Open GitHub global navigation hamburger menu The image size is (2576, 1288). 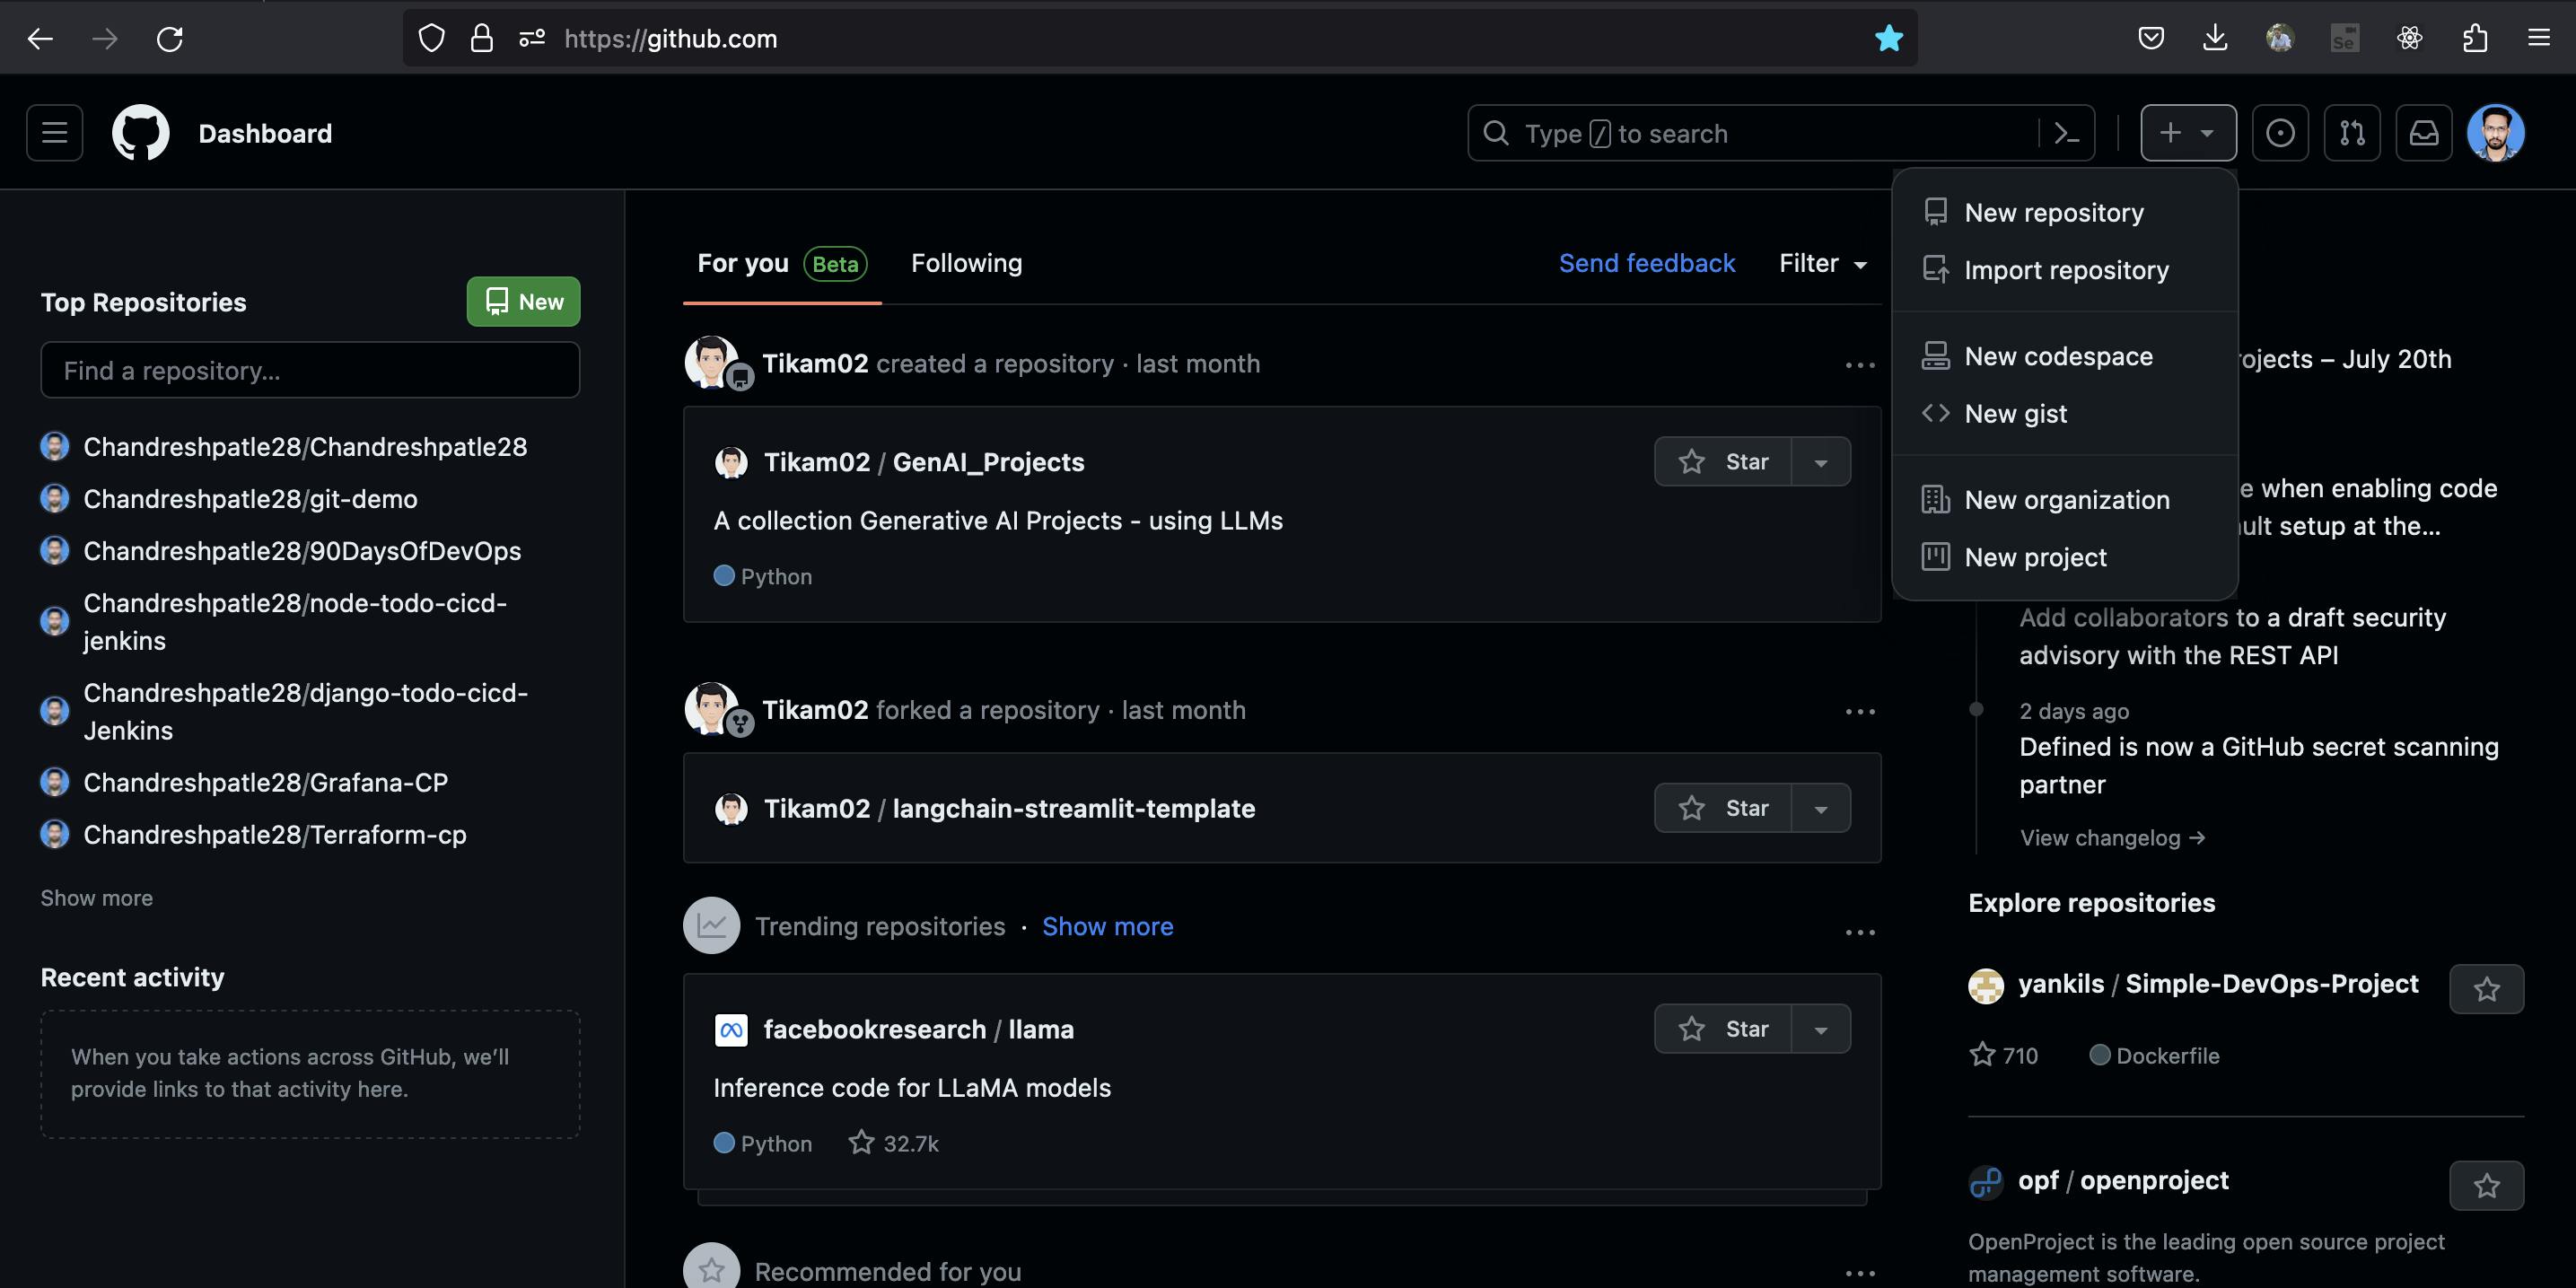pyautogui.click(x=54, y=133)
